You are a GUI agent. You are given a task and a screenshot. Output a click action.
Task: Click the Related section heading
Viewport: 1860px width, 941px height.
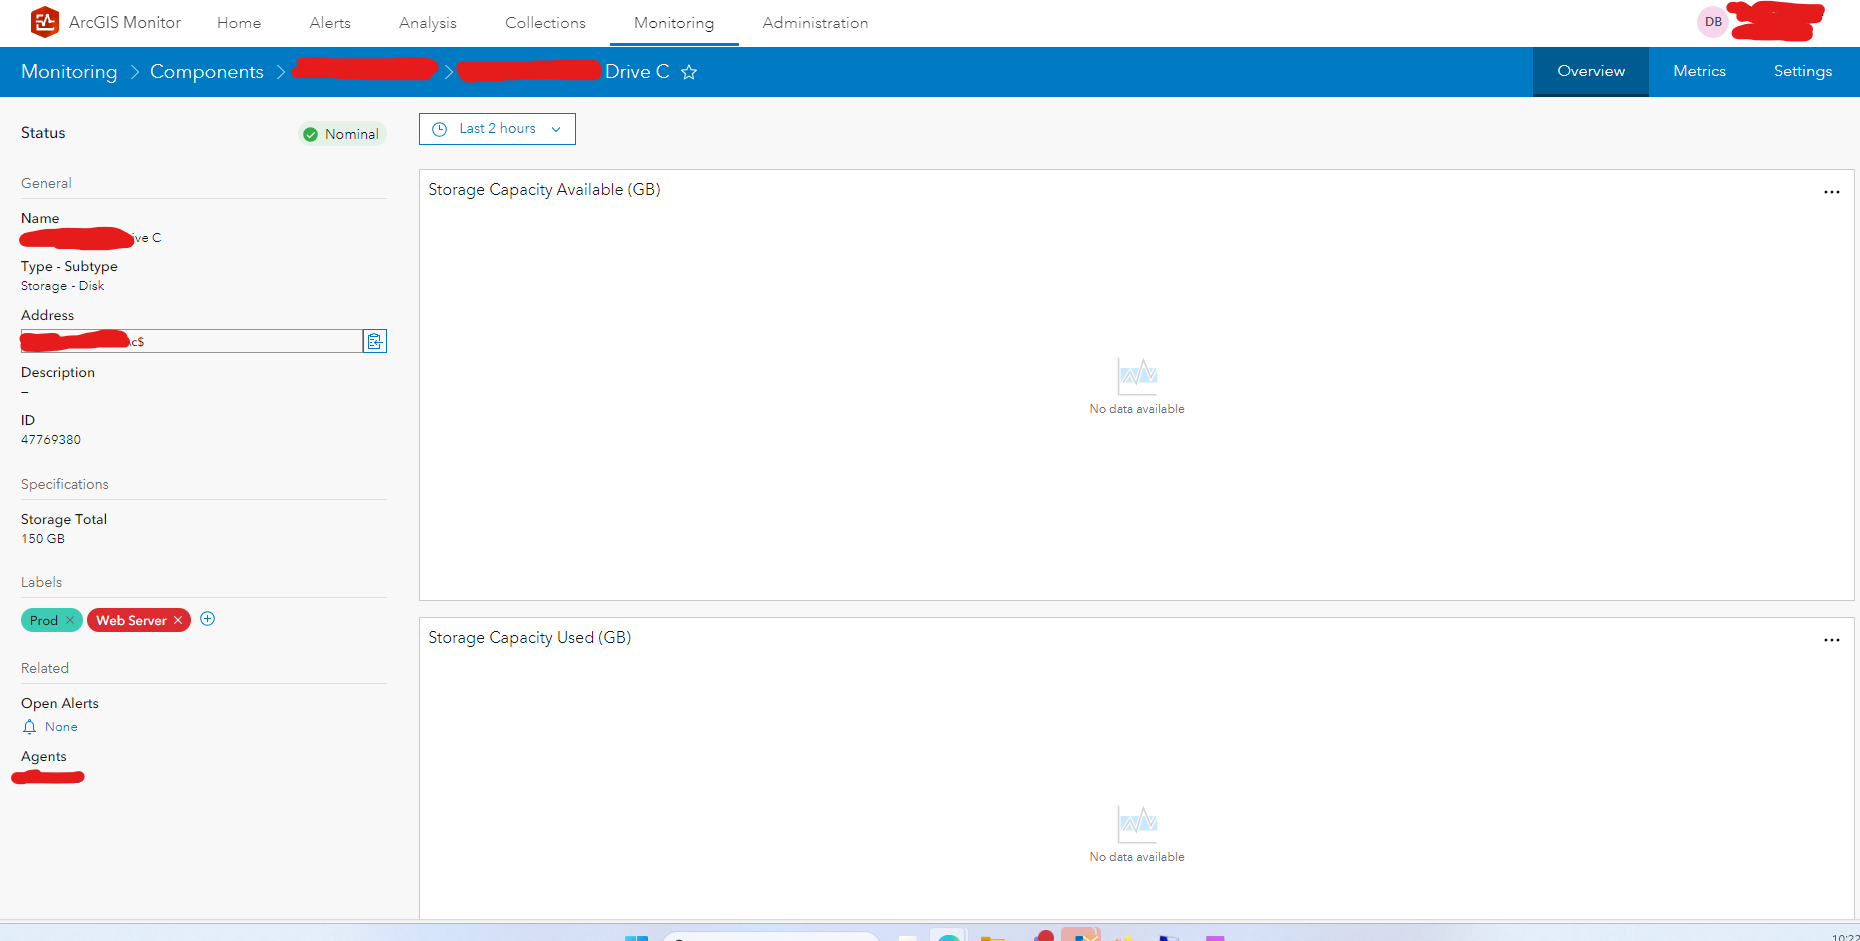[x=45, y=668]
